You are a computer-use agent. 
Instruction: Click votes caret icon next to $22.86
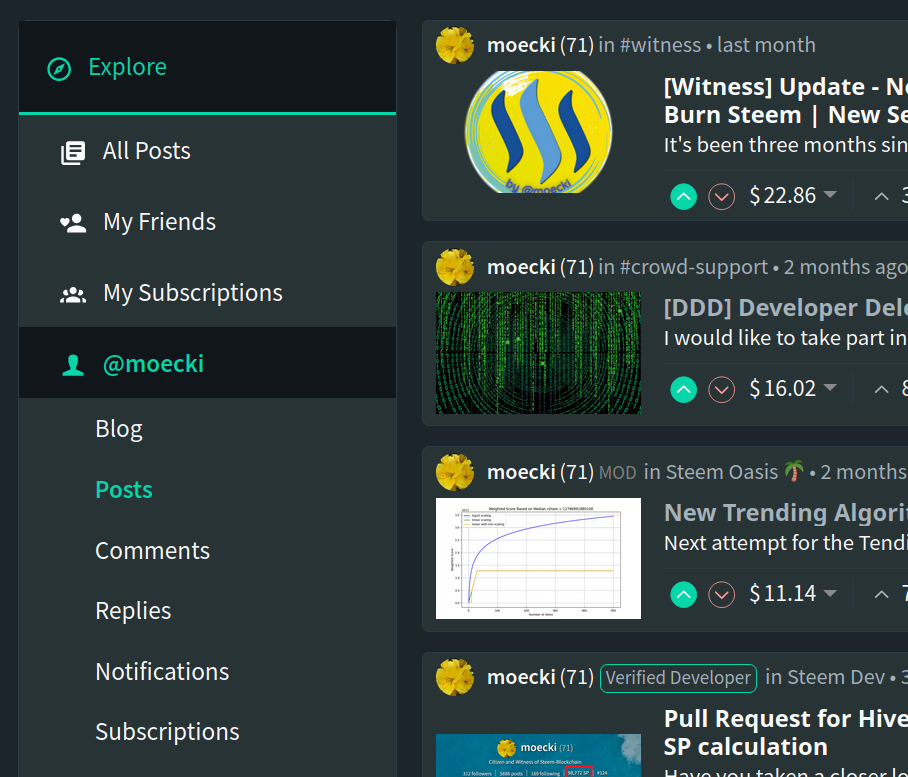pyautogui.click(x=881, y=196)
